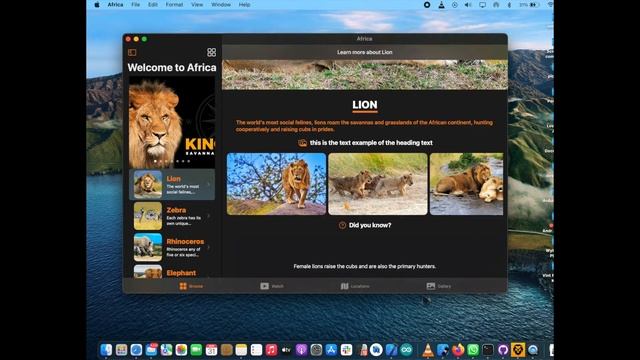Open Maps from the Dock
The height and width of the screenshot is (360, 640).
pos(166,350)
